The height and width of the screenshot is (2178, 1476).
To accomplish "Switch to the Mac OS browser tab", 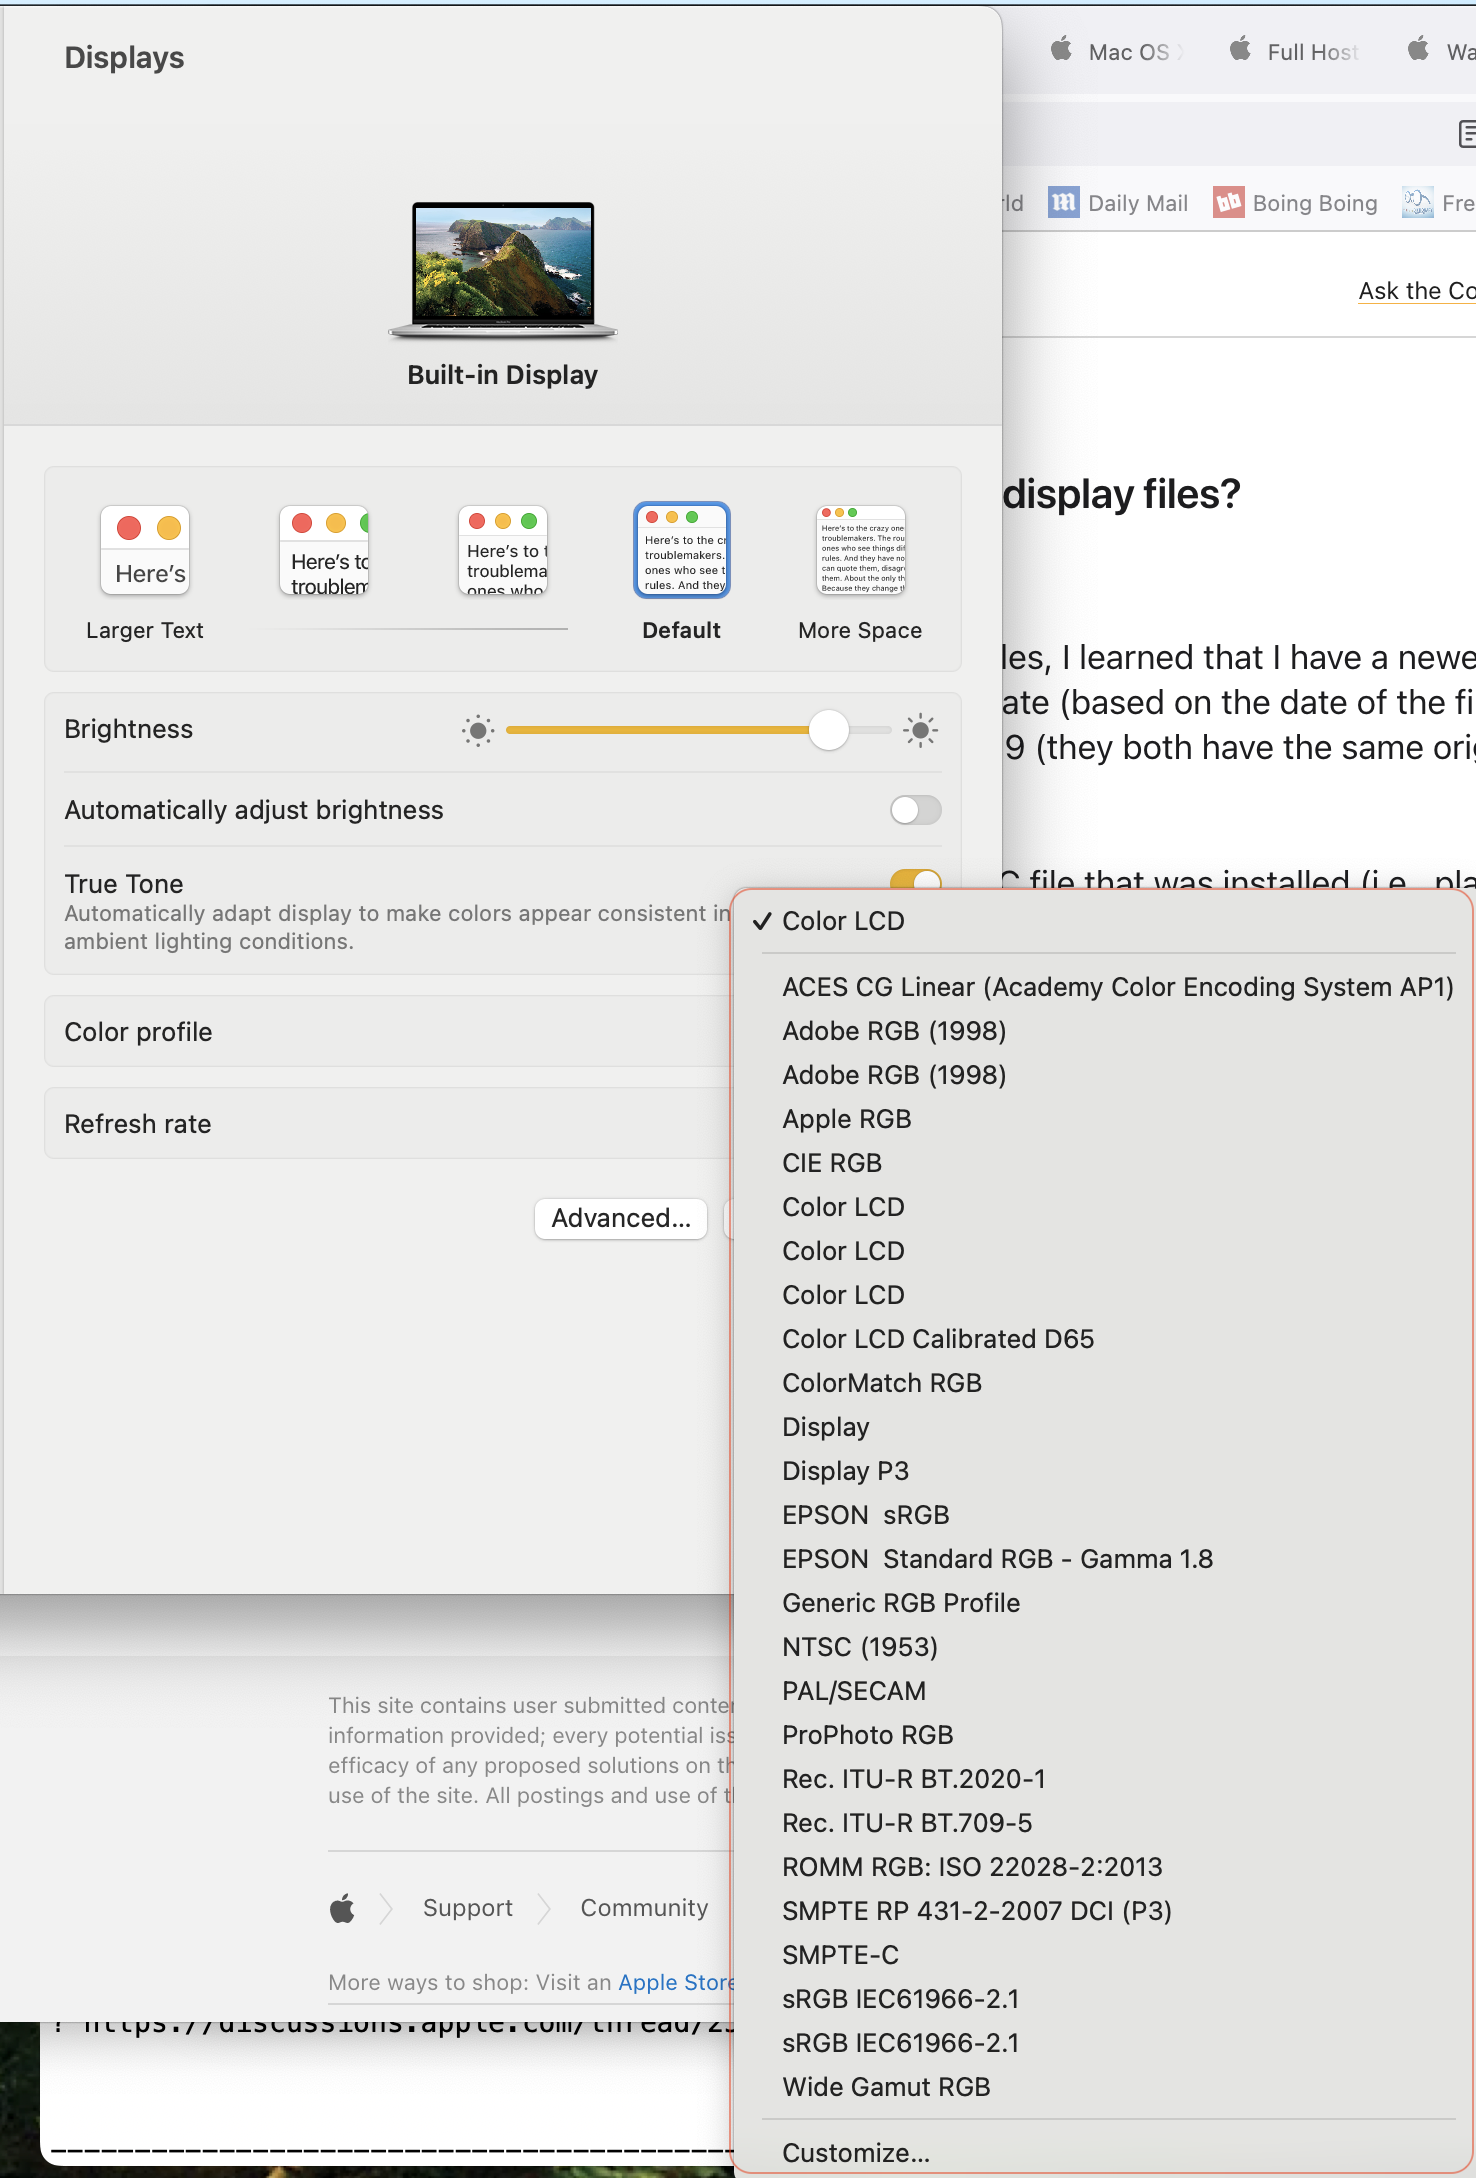I will (x=1118, y=52).
